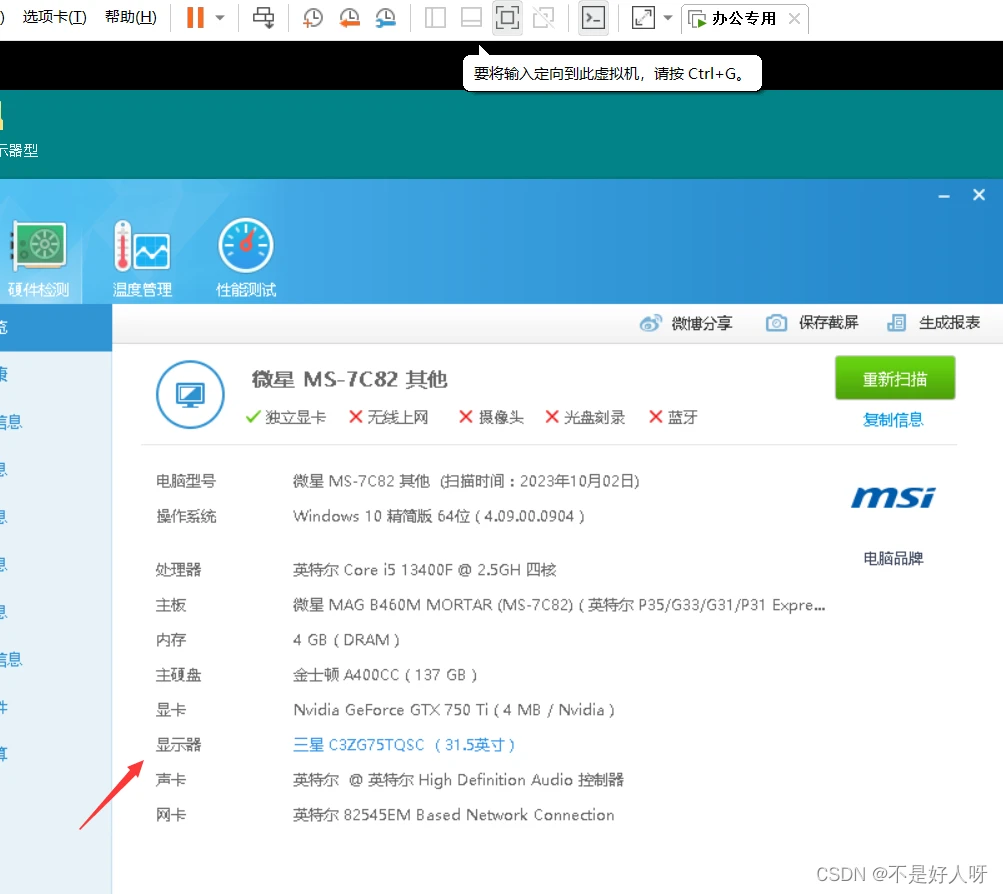This screenshot has width=1003, height=894.
Task: Click the 82545EM Network Connection text
Action: pos(454,815)
